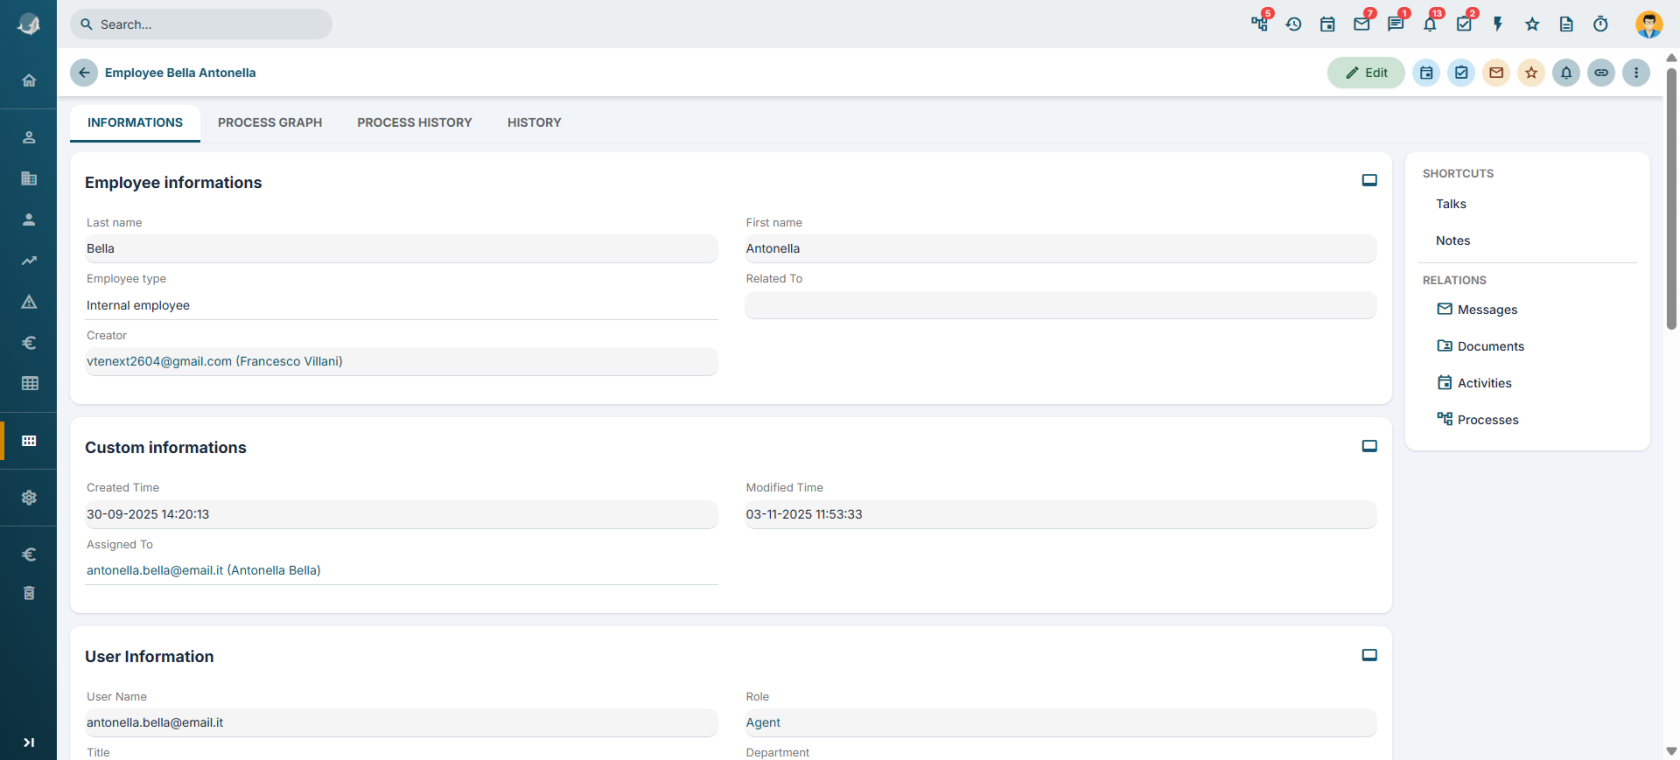Collapse the Employee informations section
1680x760 pixels.
(1369, 181)
